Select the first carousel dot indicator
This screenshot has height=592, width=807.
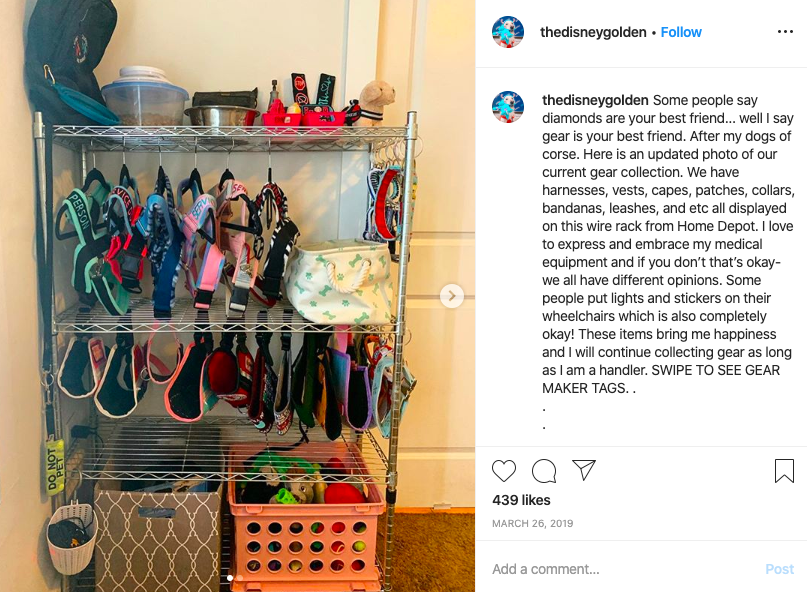(230, 578)
